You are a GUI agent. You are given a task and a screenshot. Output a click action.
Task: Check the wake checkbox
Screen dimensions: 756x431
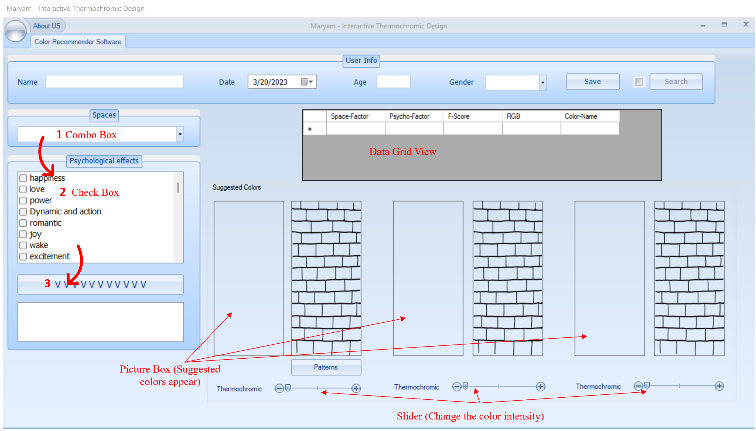(23, 245)
